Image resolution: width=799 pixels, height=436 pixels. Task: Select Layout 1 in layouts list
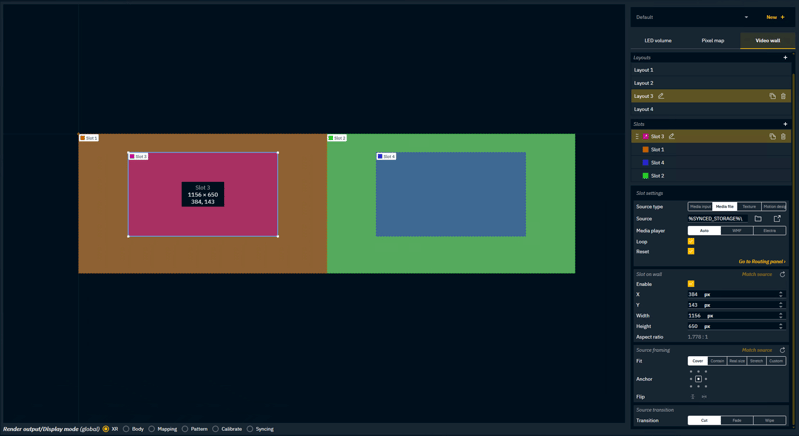(x=711, y=70)
